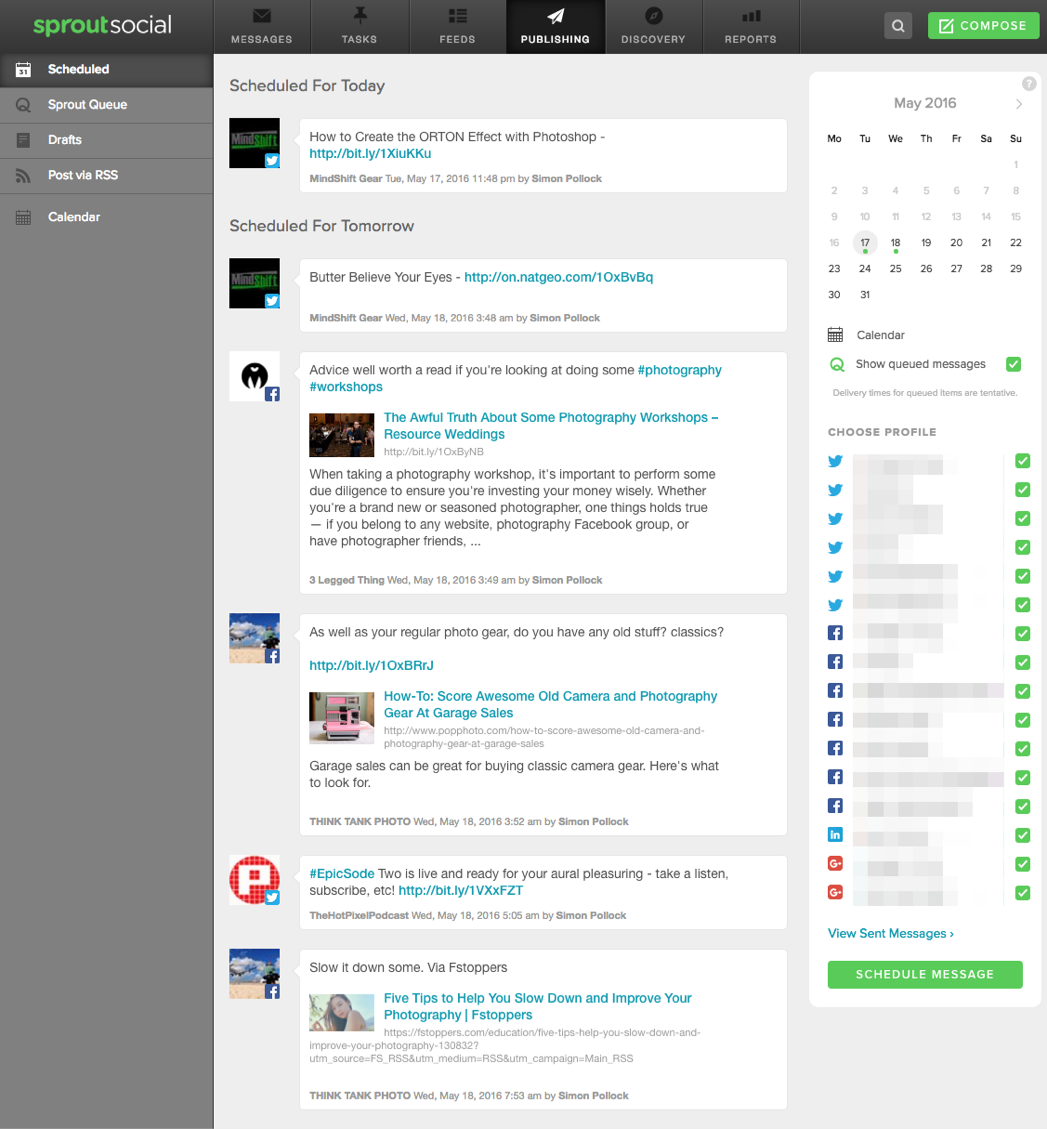
Task: Open Calendar link in right panel
Action: click(881, 336)
